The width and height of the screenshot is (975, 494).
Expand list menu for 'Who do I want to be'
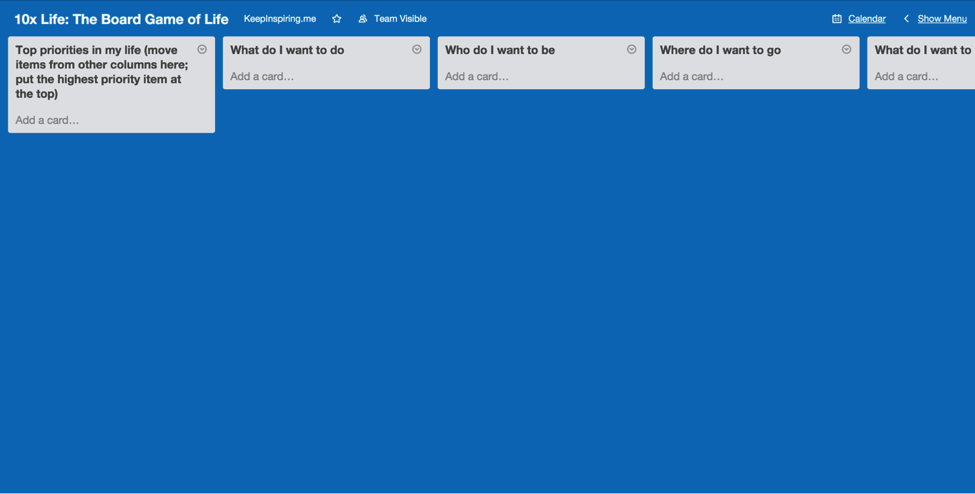pos(632,49)
